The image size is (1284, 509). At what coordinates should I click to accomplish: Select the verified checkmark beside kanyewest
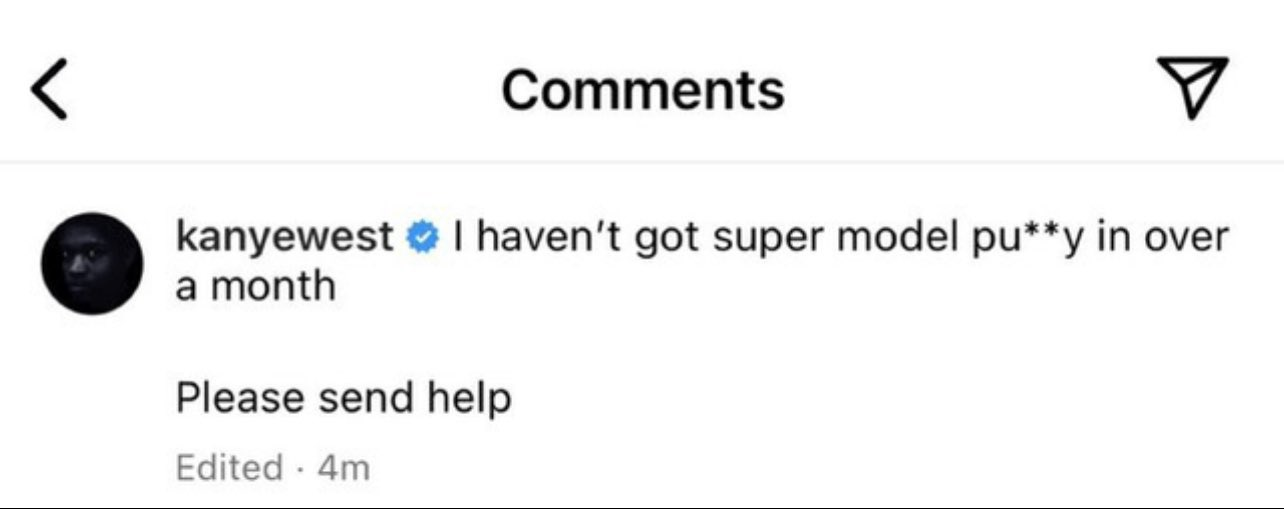422,238
